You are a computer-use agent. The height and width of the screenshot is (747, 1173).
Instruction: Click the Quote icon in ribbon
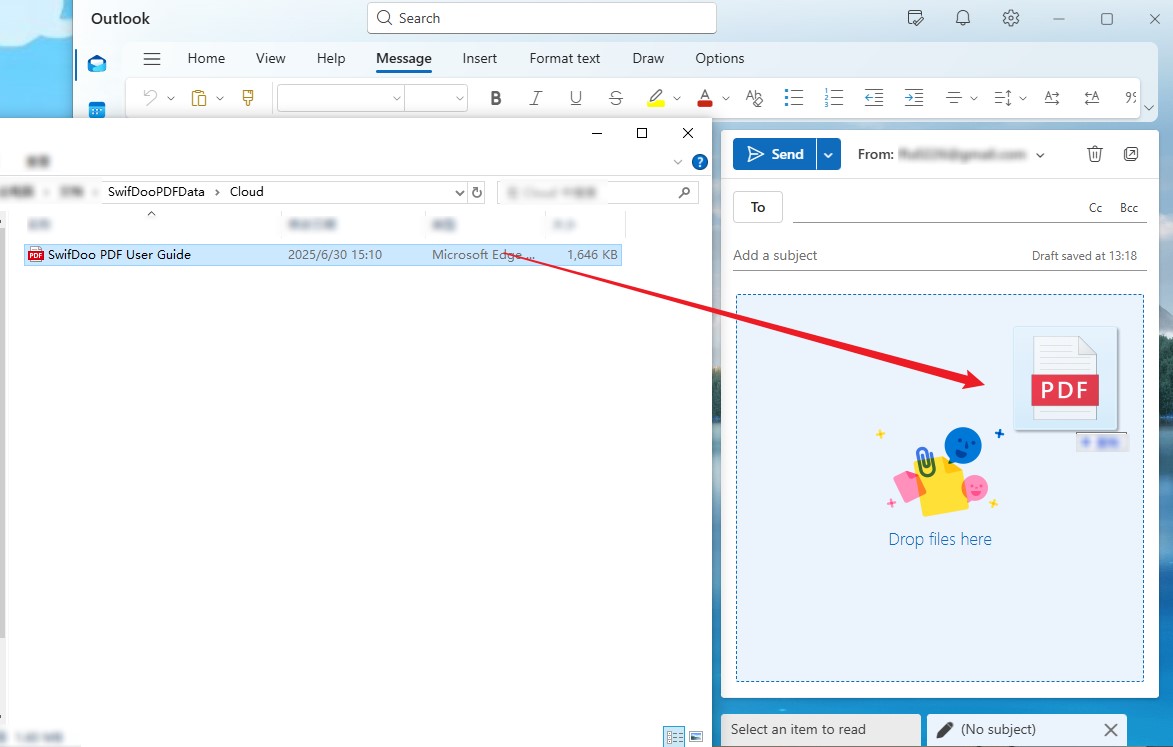coord(1130,97)
